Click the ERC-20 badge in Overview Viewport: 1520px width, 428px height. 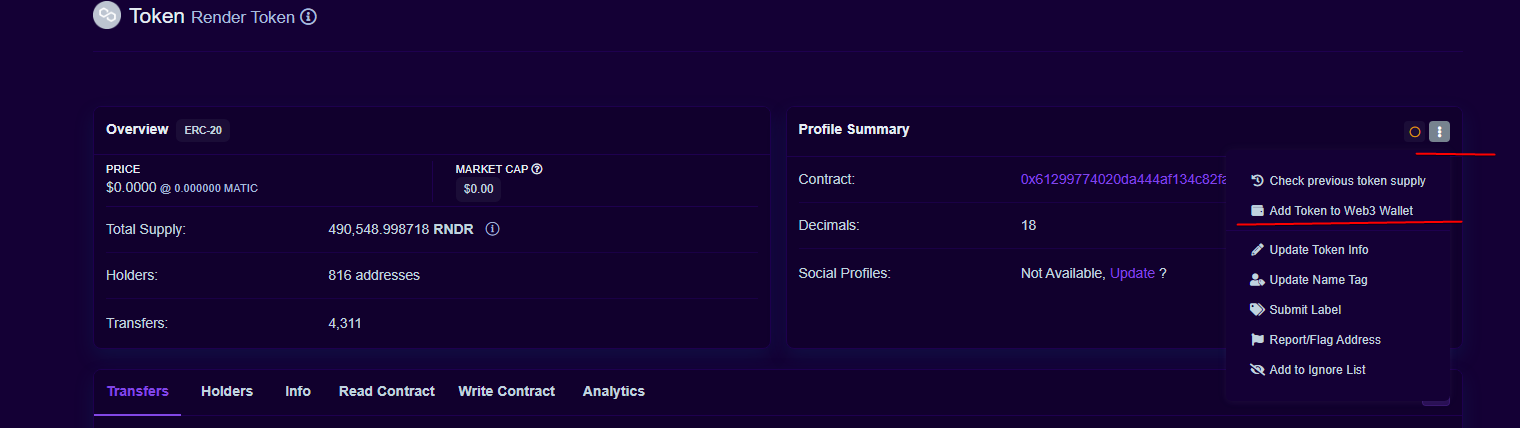coord(203,130)
